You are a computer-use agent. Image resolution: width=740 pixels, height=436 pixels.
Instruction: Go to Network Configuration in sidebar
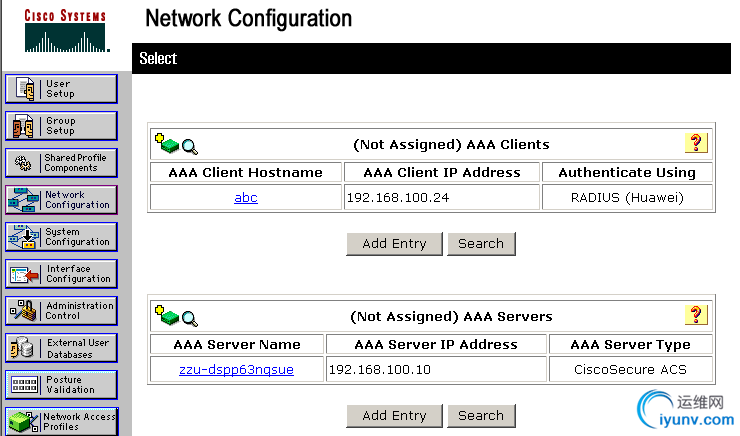(61, 200)
